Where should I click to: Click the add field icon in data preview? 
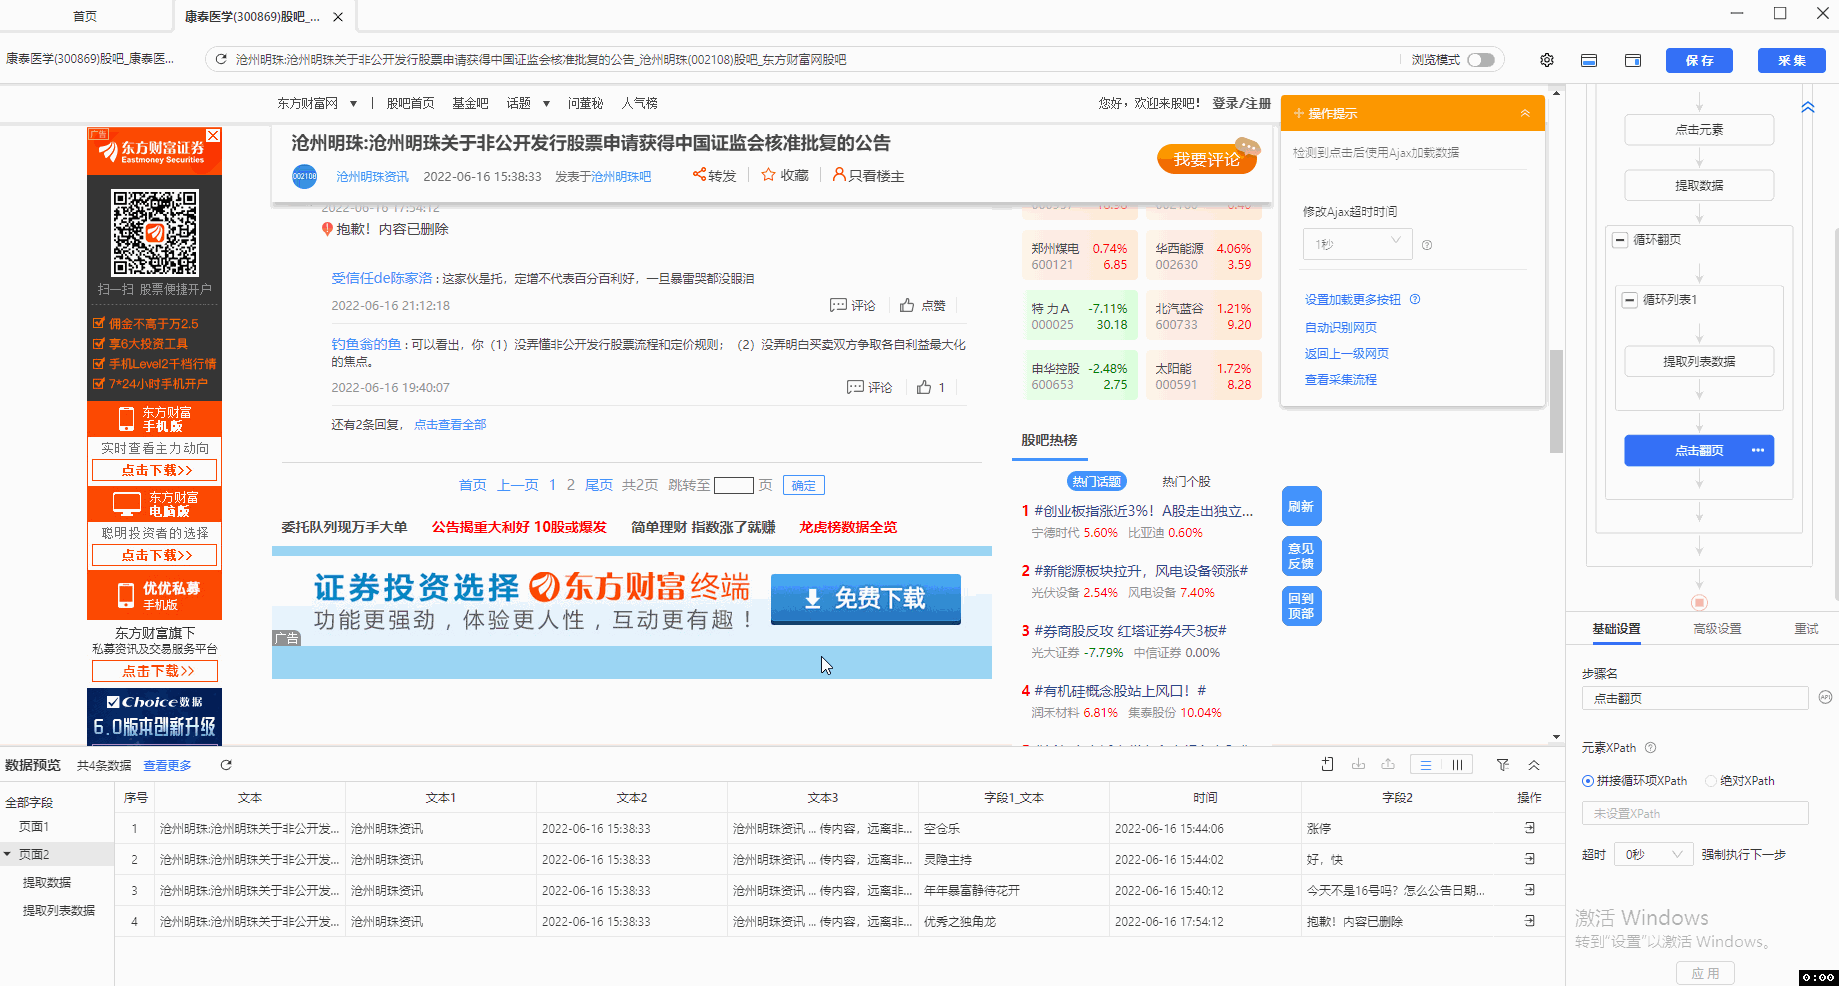point(1327,765)
